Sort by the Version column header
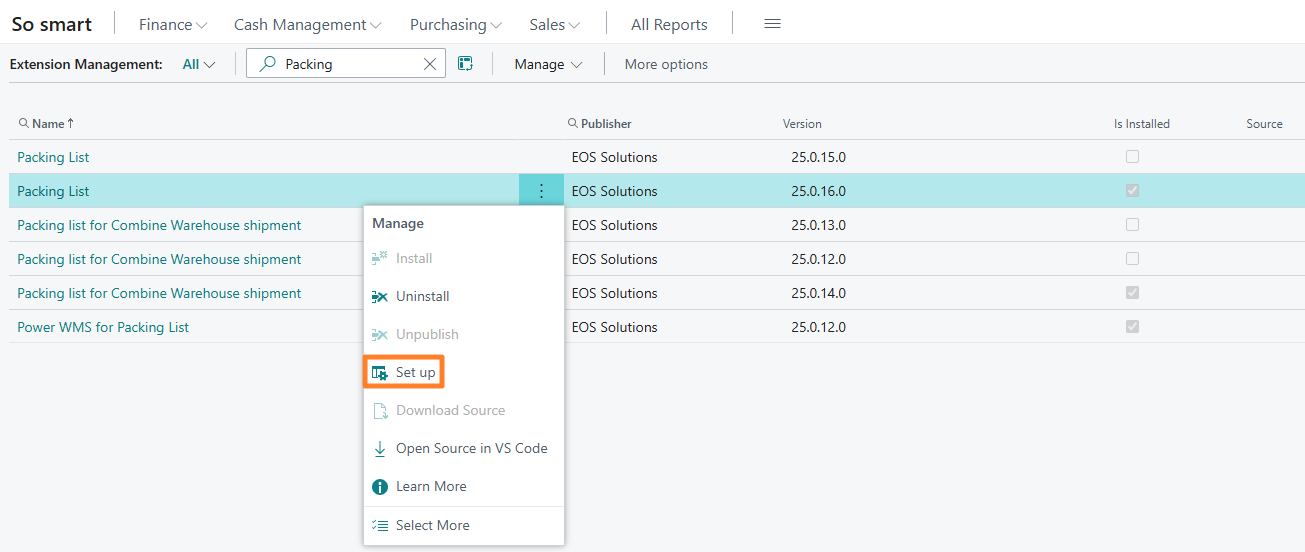Viewport: 1305px width, 552px height. [802, 124]
